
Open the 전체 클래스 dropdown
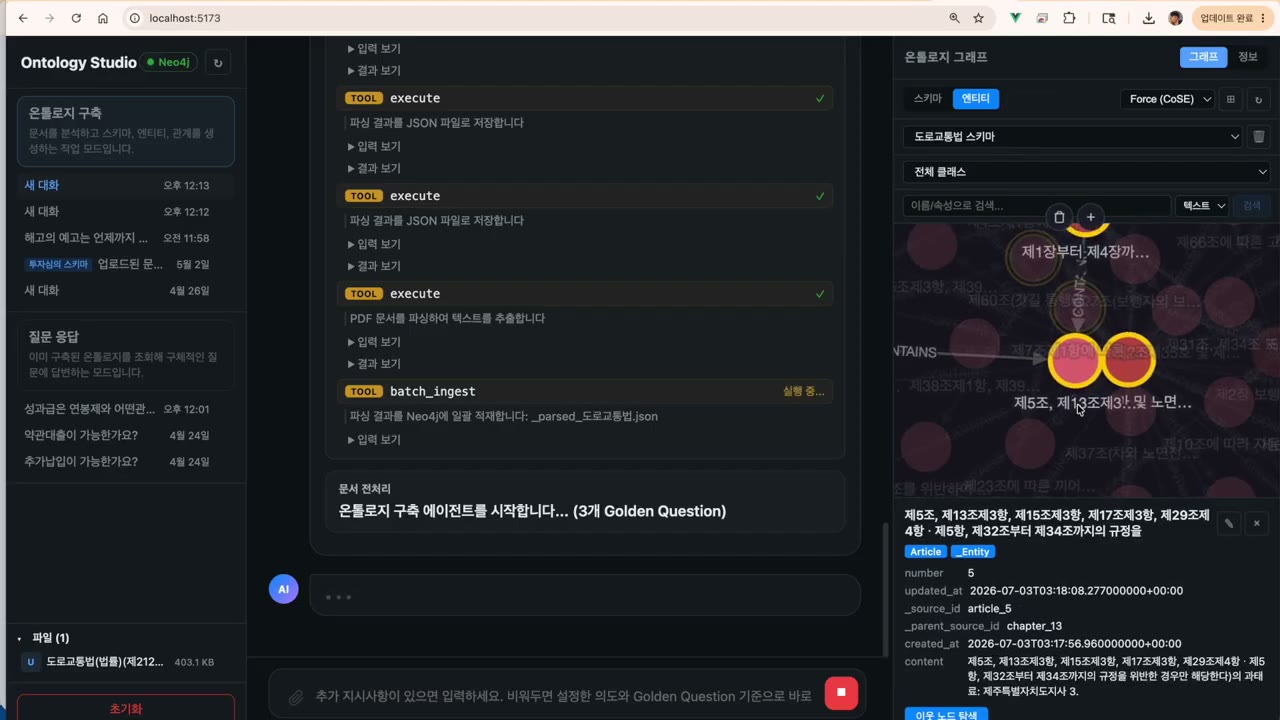point(1086,172)
